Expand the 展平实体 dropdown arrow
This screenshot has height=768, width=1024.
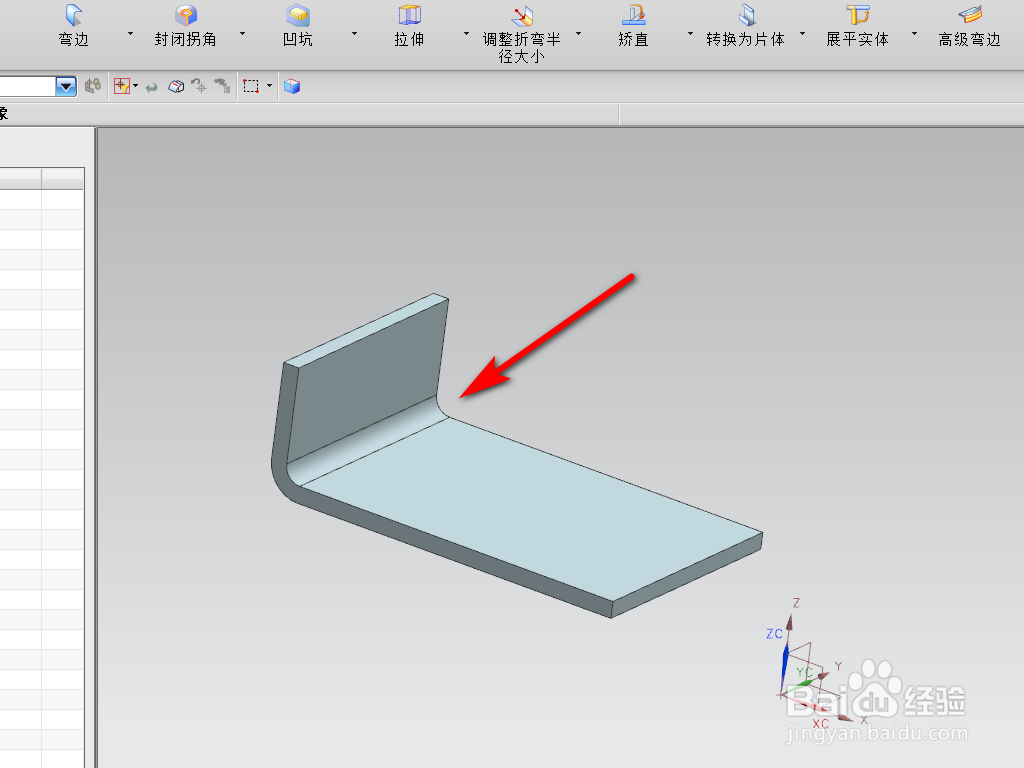pos(914,33)
